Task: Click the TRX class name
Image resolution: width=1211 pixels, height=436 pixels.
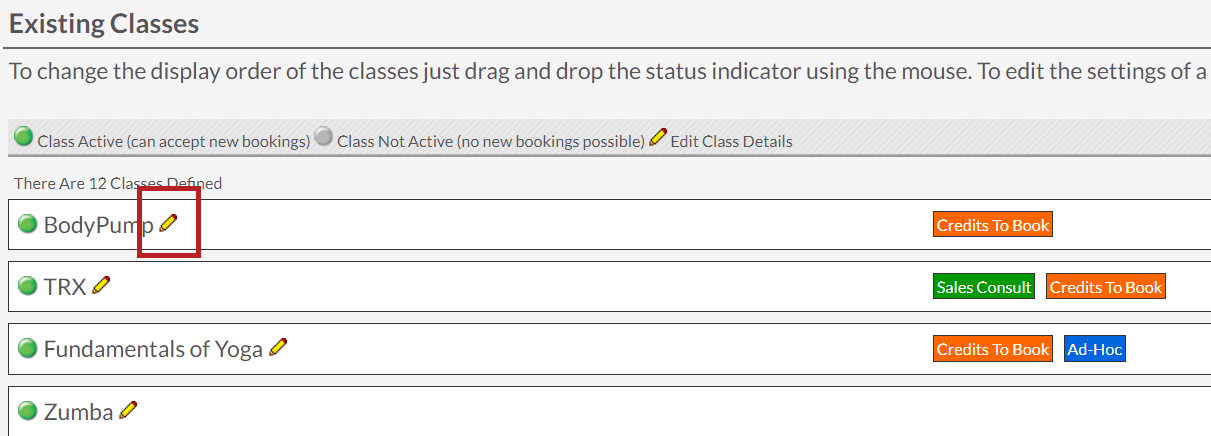Action: [65, 287]
